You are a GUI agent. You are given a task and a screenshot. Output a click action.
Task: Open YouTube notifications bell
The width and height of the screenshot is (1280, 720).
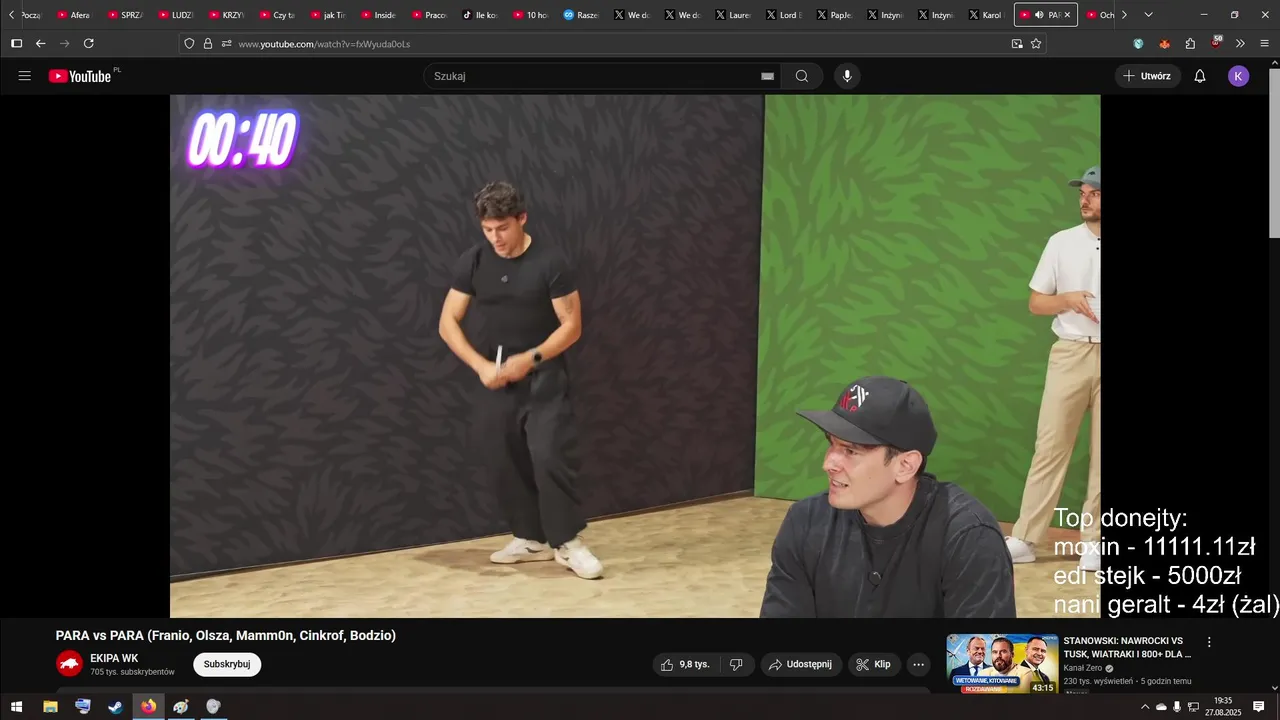click(x=1200, y=76)
